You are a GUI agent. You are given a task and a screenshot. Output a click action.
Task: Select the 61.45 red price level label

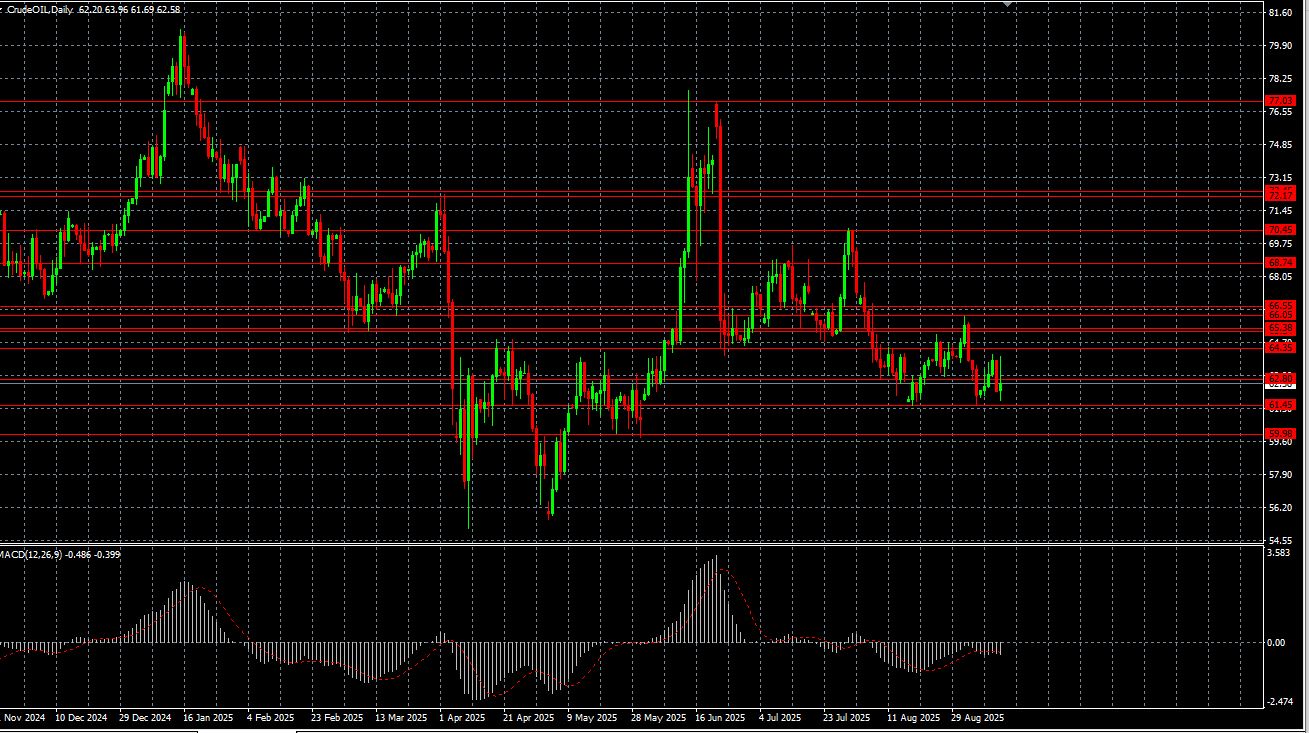(1281, 405)
